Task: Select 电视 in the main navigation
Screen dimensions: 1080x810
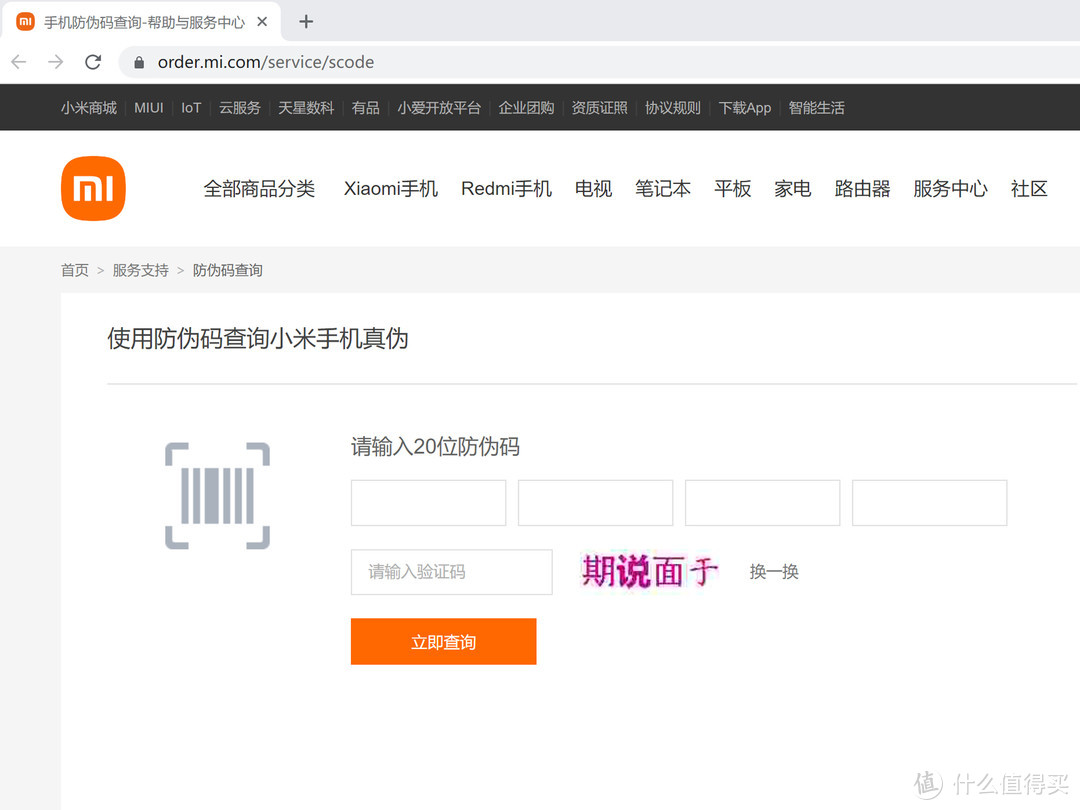Action: [594, 189]
